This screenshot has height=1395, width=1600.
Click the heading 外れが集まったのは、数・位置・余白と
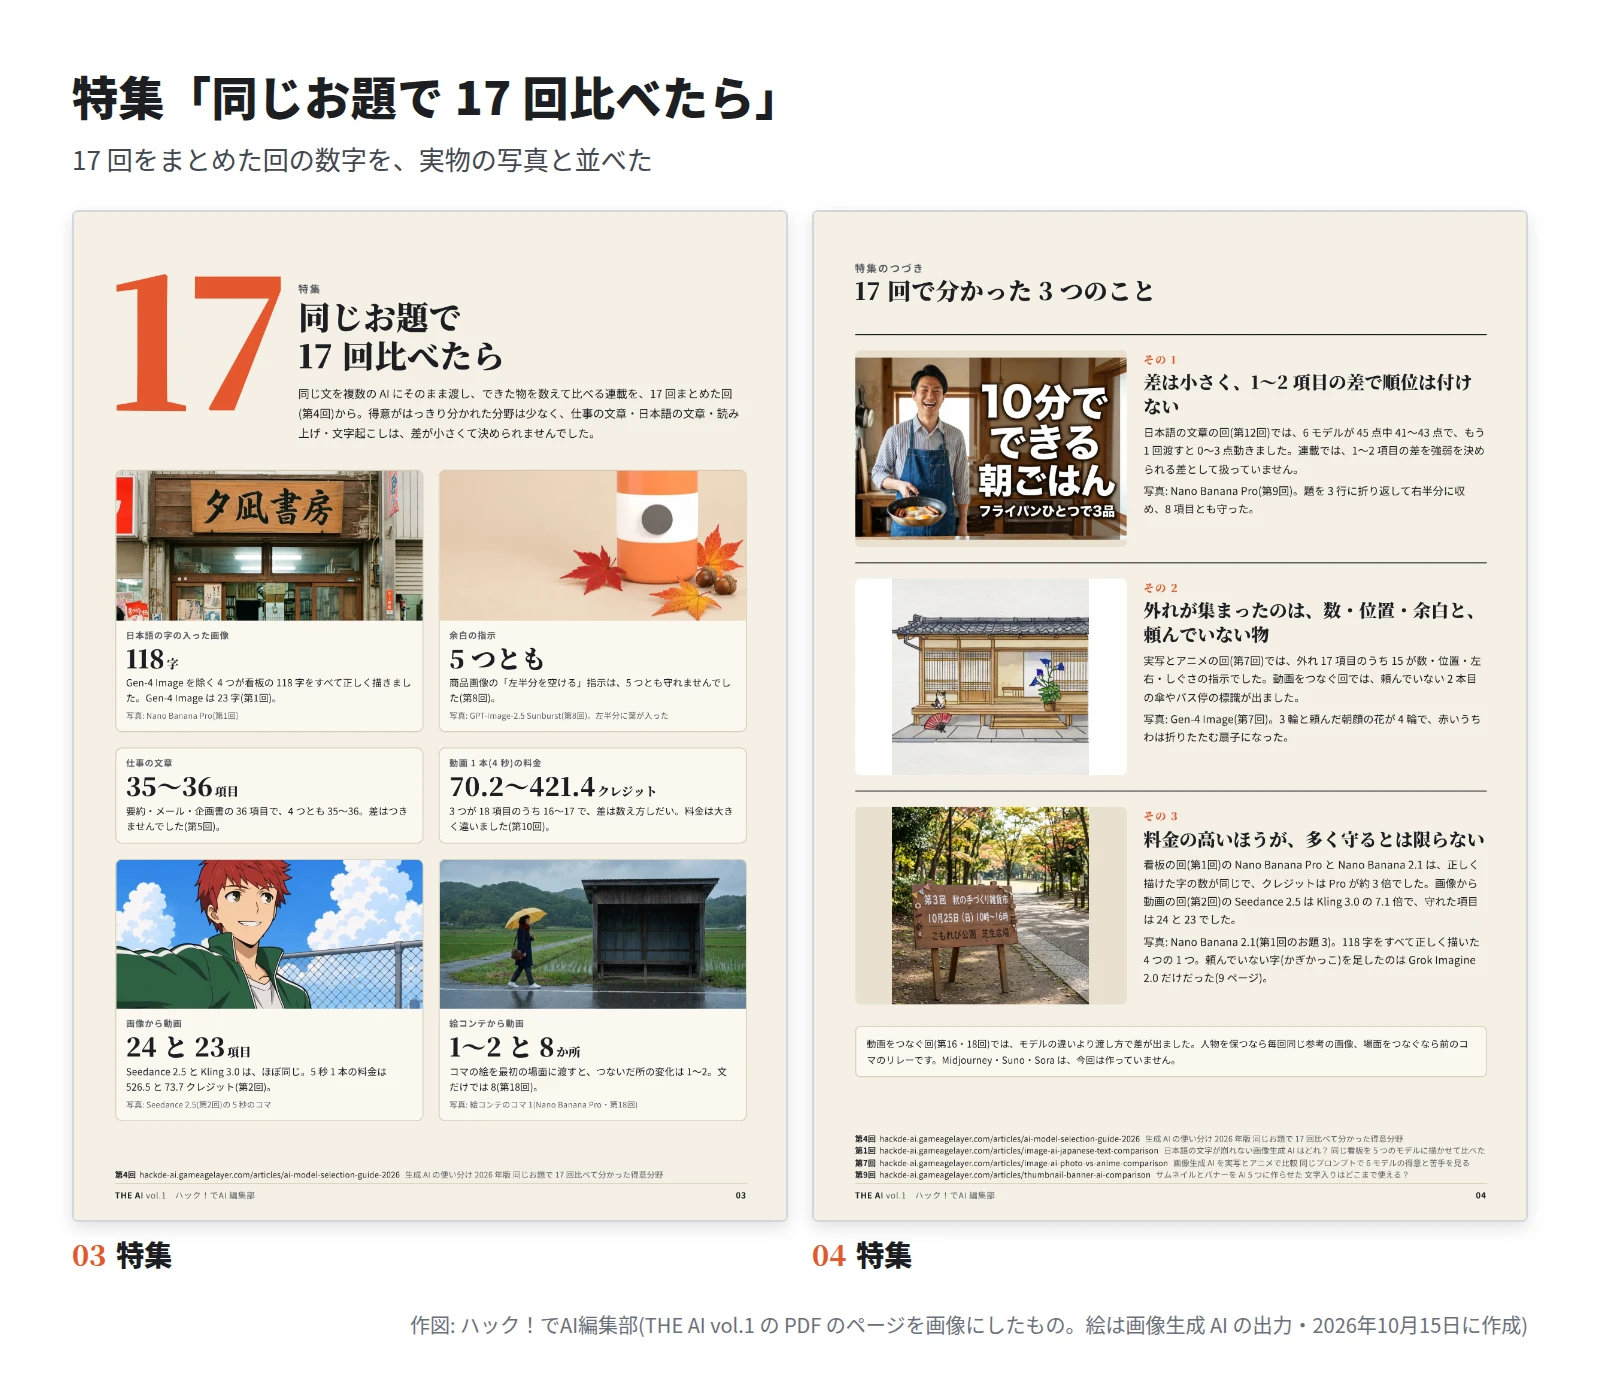click(x=1309, y=622)
